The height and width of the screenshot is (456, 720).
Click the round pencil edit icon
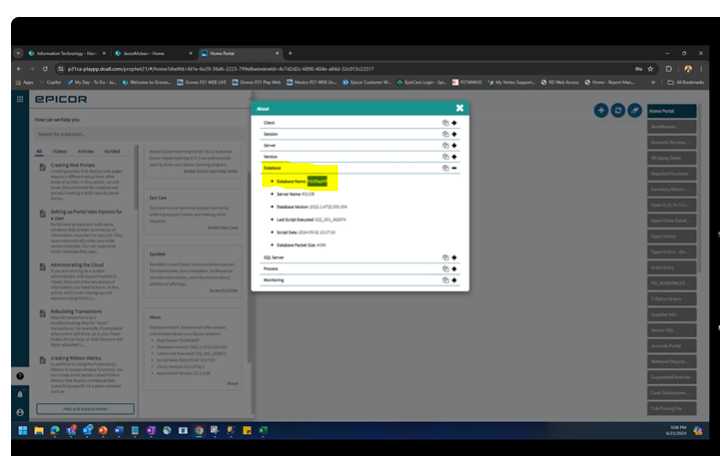pos(634,110)
